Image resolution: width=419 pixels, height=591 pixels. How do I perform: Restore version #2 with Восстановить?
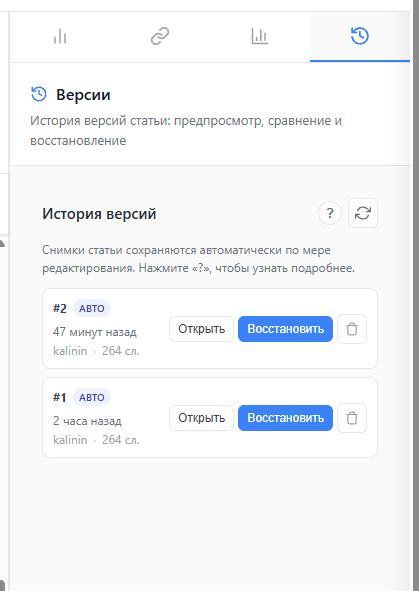click(285, 329)
